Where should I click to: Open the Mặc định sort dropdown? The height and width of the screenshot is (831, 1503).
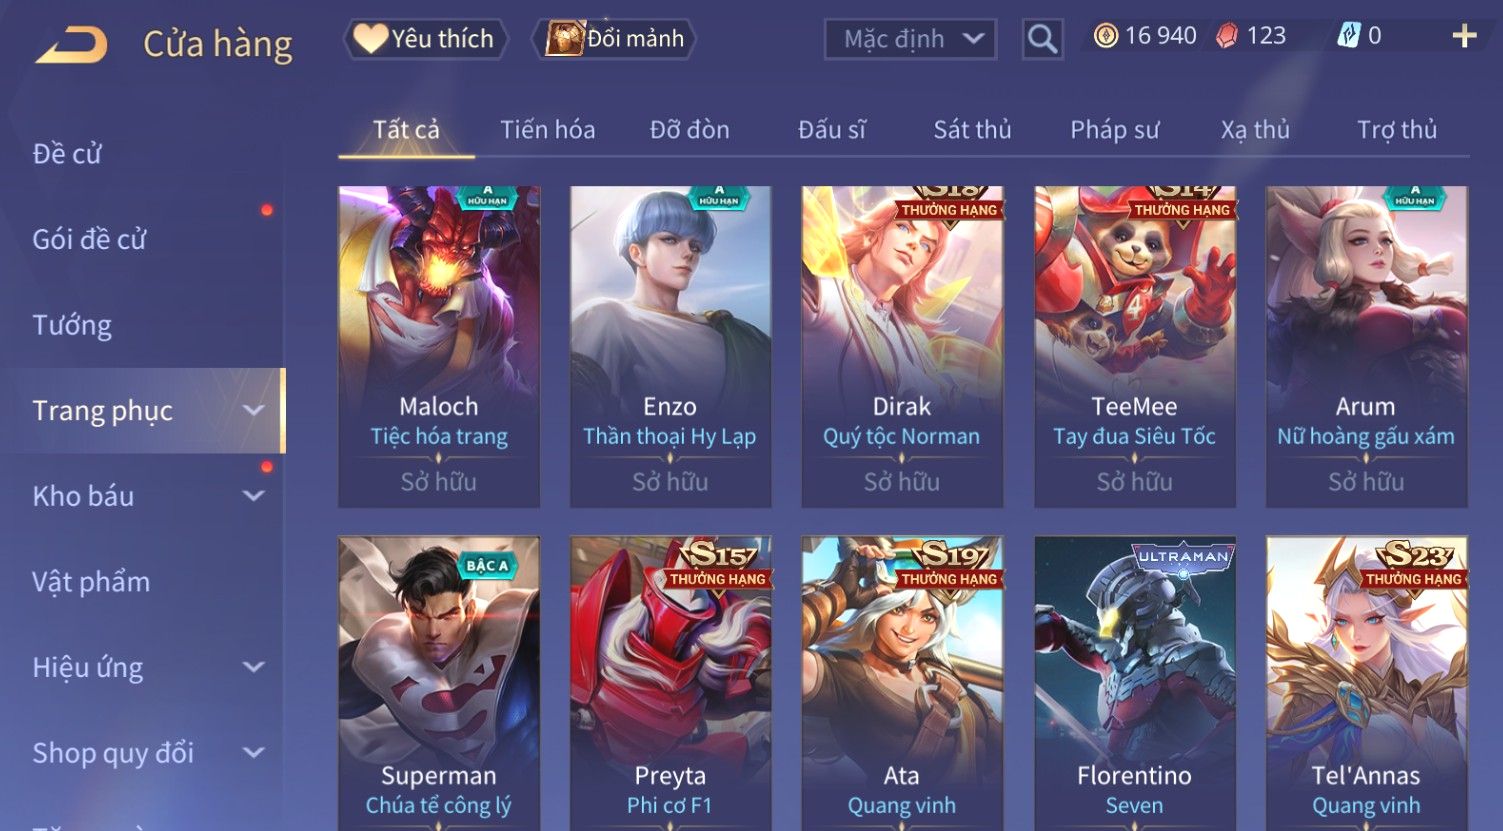[x=910, y=40]
